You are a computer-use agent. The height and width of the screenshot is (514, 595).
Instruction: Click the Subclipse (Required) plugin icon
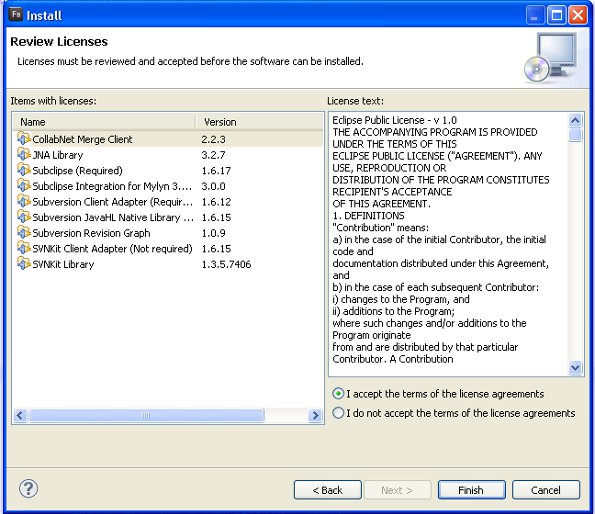tap(24, 170)
